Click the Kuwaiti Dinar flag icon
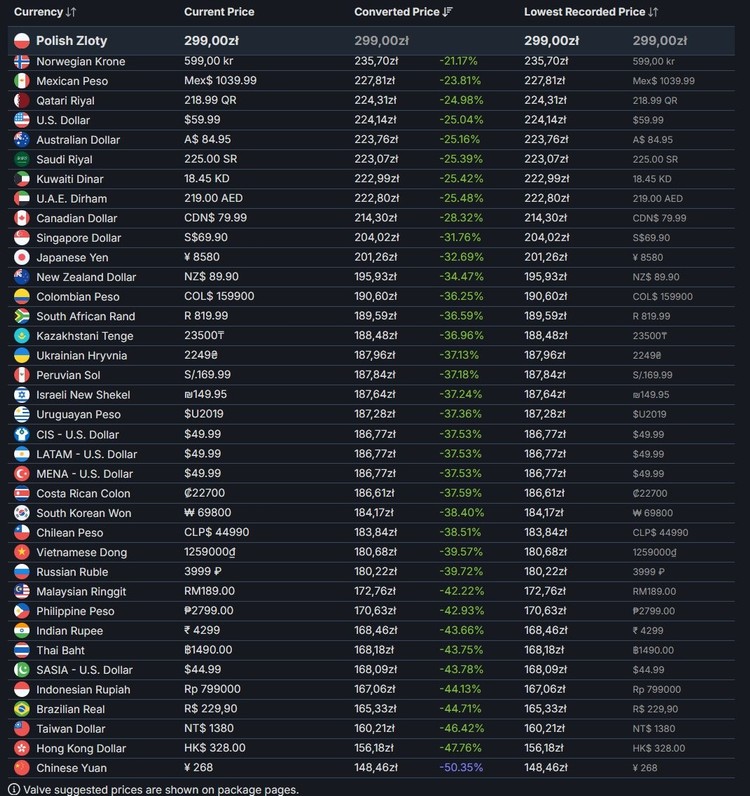 click(x=22, y=179)
